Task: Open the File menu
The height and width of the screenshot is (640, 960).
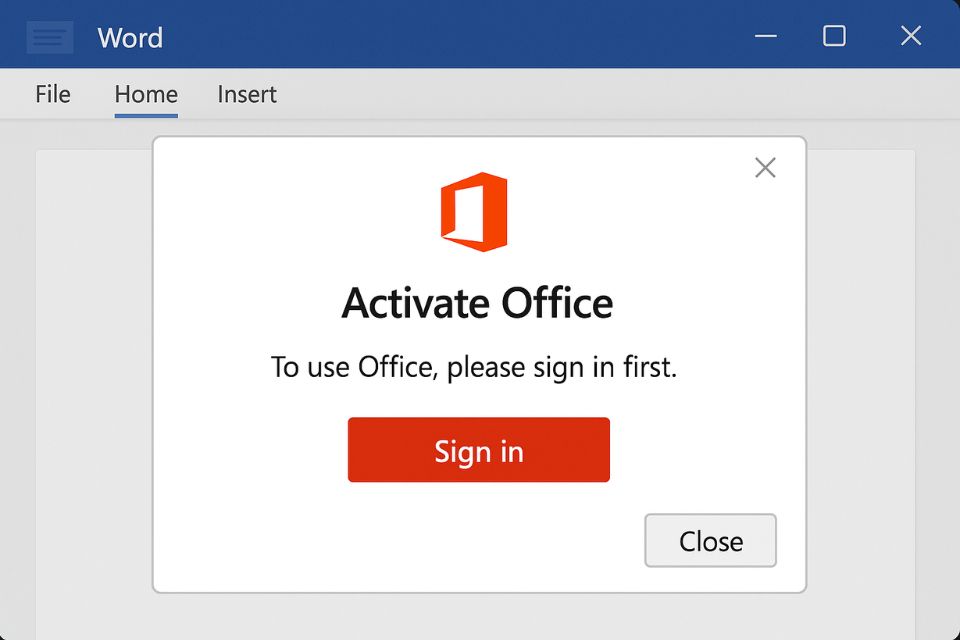Action: tap(53, 94)
